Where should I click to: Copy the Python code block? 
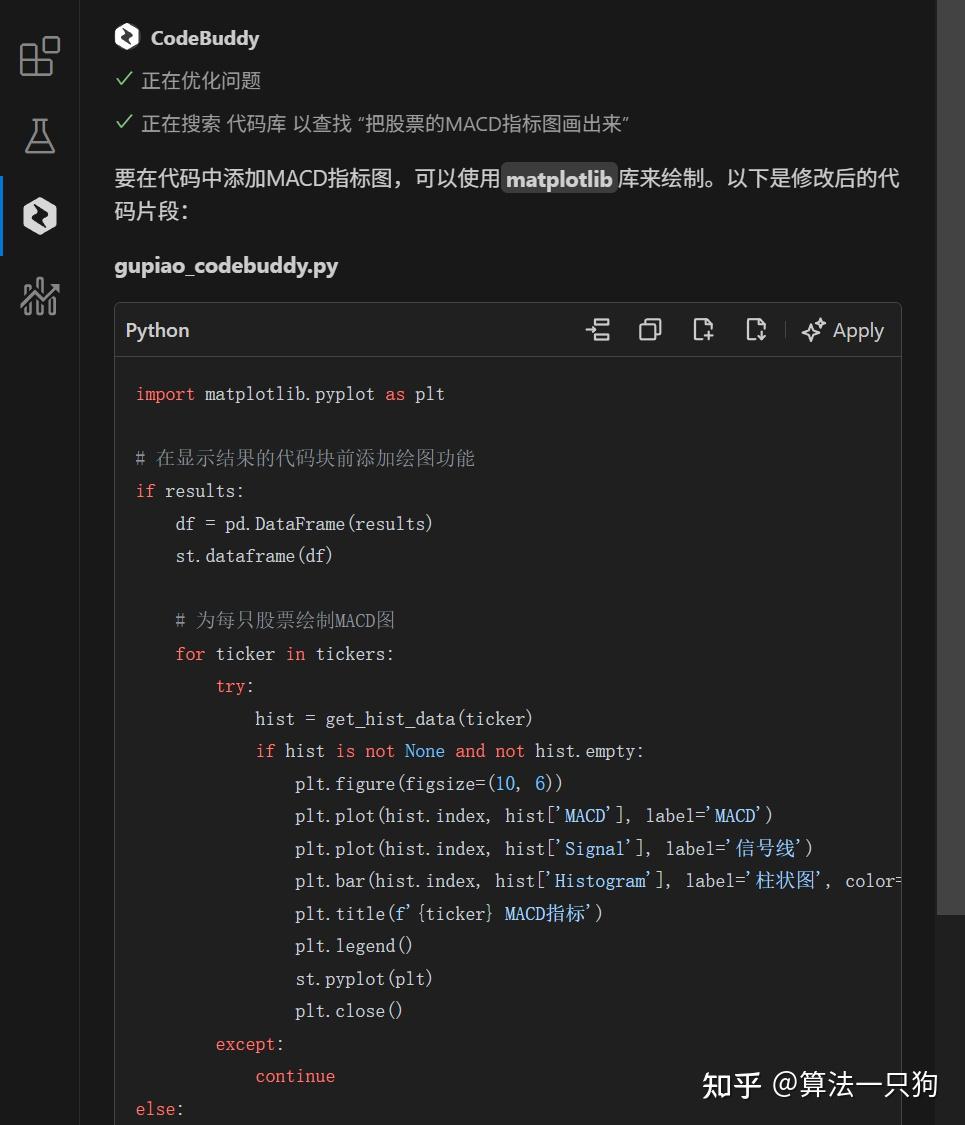(650, 330)
